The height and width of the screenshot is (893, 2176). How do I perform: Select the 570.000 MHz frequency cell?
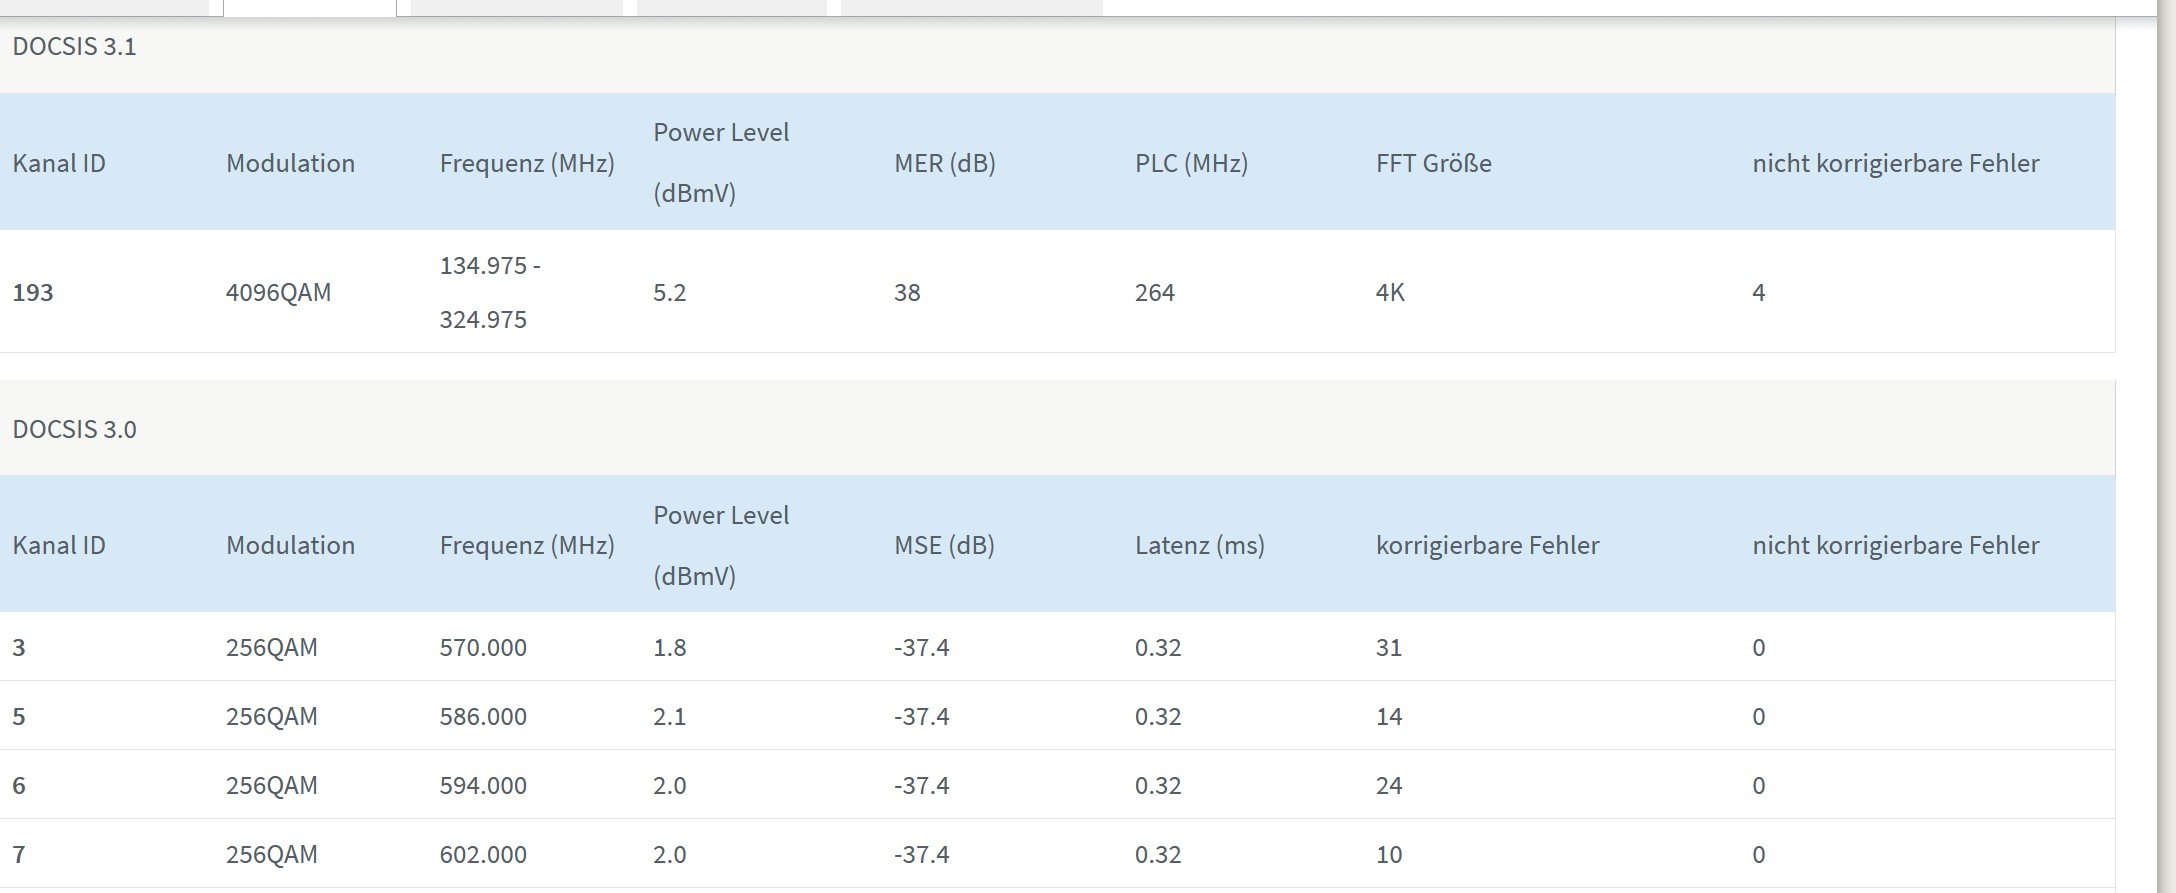[483, 648]
